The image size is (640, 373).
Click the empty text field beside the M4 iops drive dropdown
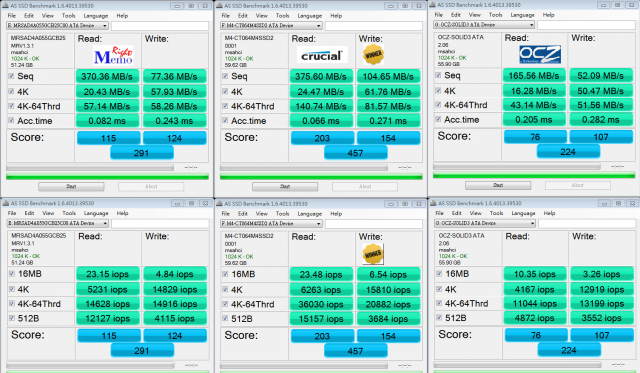click(374, 224)
